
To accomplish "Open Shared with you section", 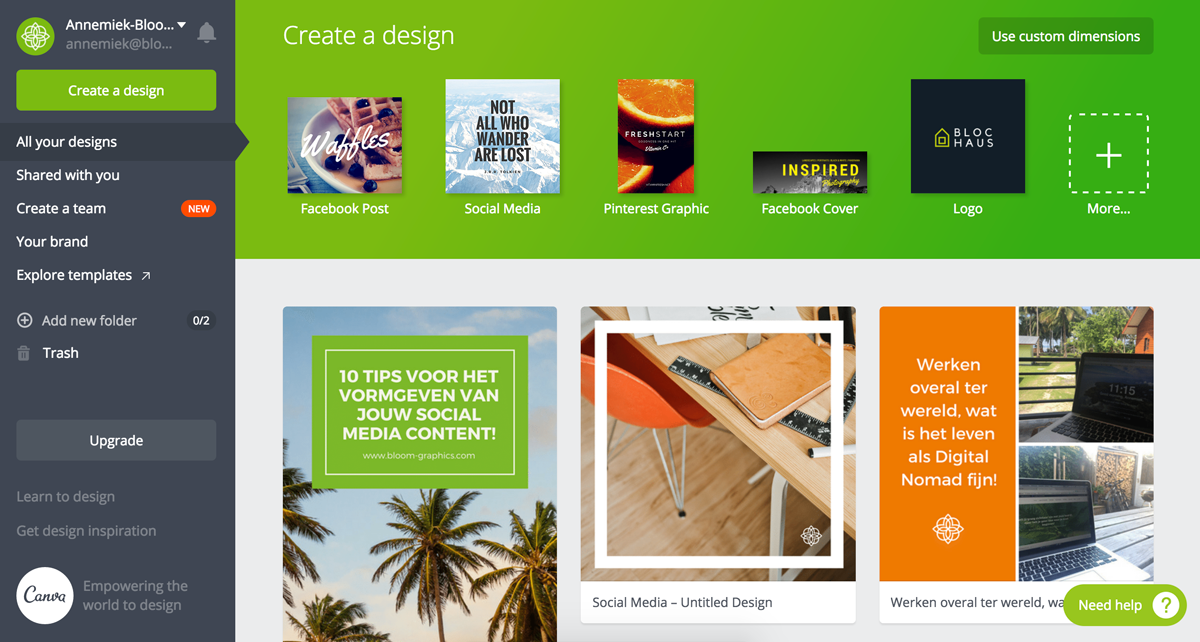I will coord(68,175).
